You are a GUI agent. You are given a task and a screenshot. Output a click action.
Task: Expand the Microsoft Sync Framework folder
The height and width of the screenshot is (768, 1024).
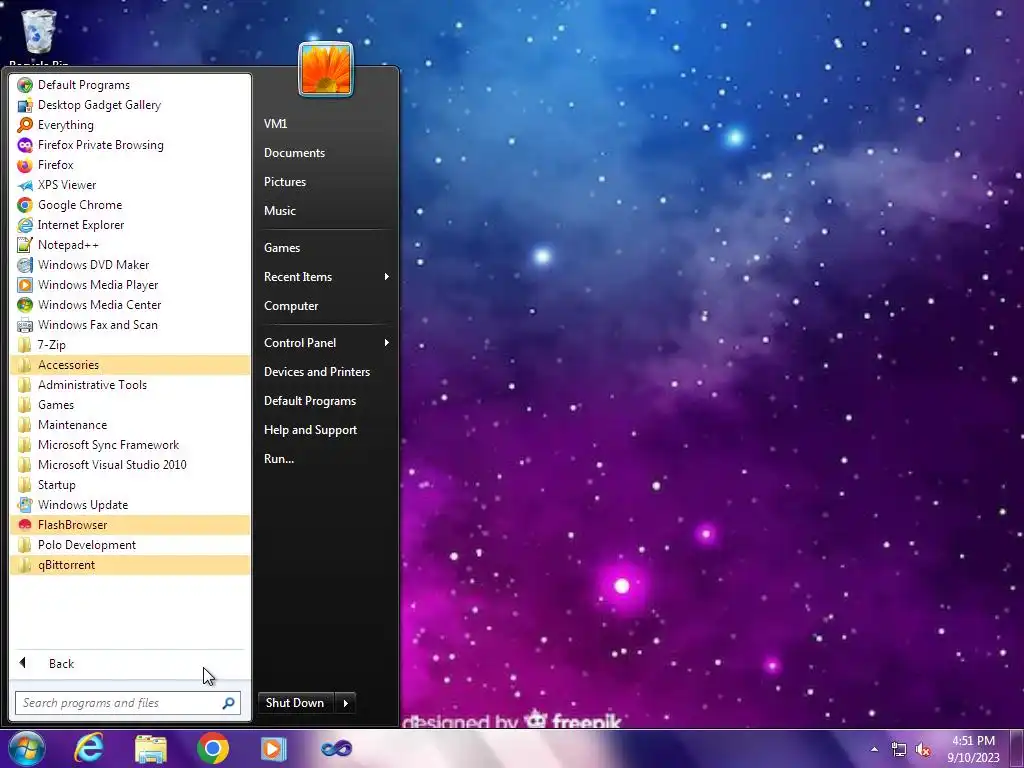click(x=130, y=445)
